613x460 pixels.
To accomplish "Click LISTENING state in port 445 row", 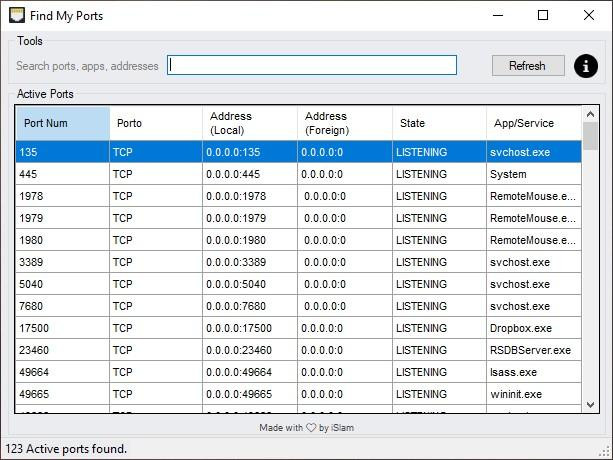I will click(x=439, y=174).
